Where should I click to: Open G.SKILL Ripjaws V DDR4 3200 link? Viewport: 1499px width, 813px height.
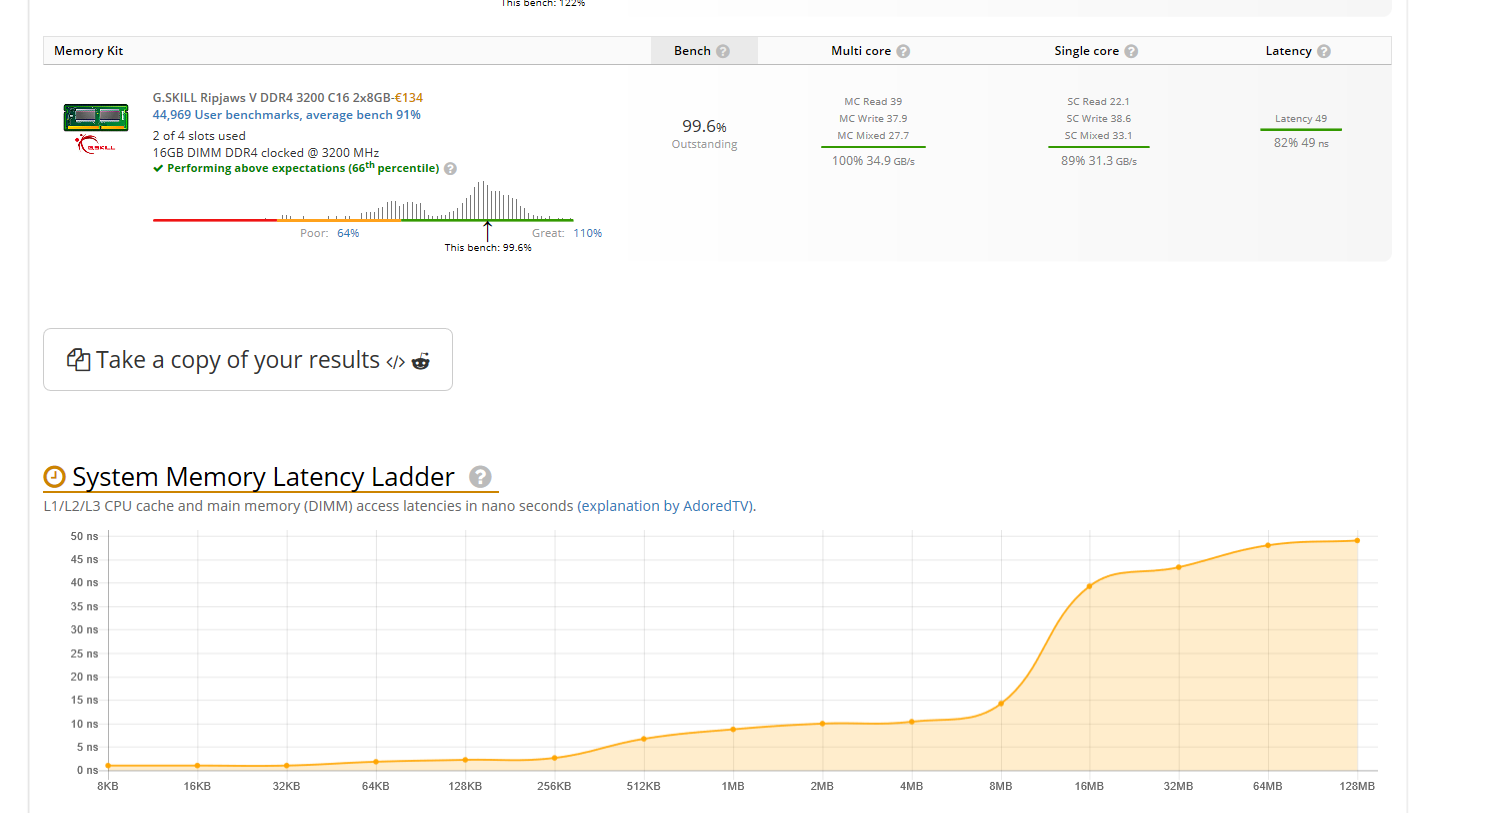coord(272,98)
